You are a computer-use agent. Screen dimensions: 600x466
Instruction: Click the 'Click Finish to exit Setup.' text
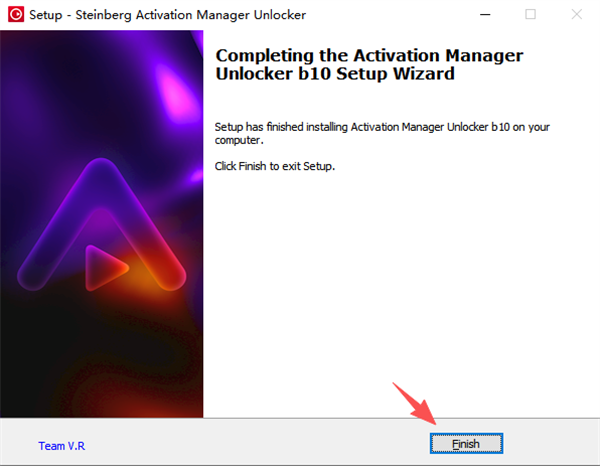(x=275, y=166)
